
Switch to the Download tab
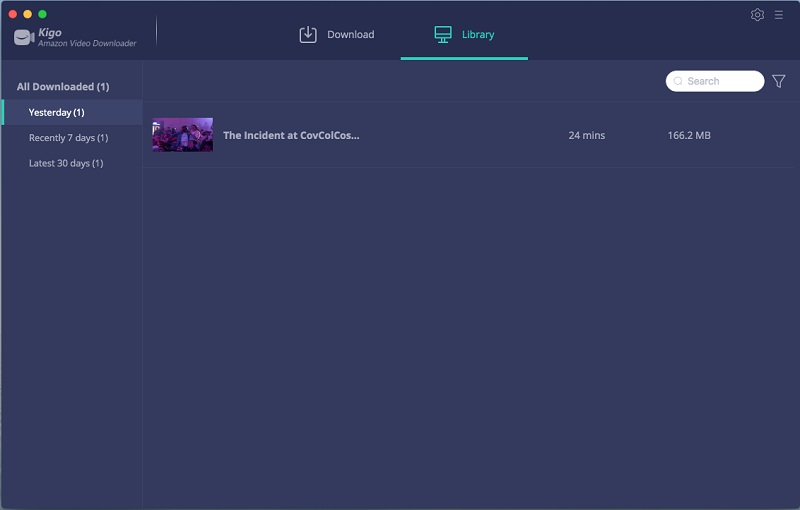(x=337, y=35)
